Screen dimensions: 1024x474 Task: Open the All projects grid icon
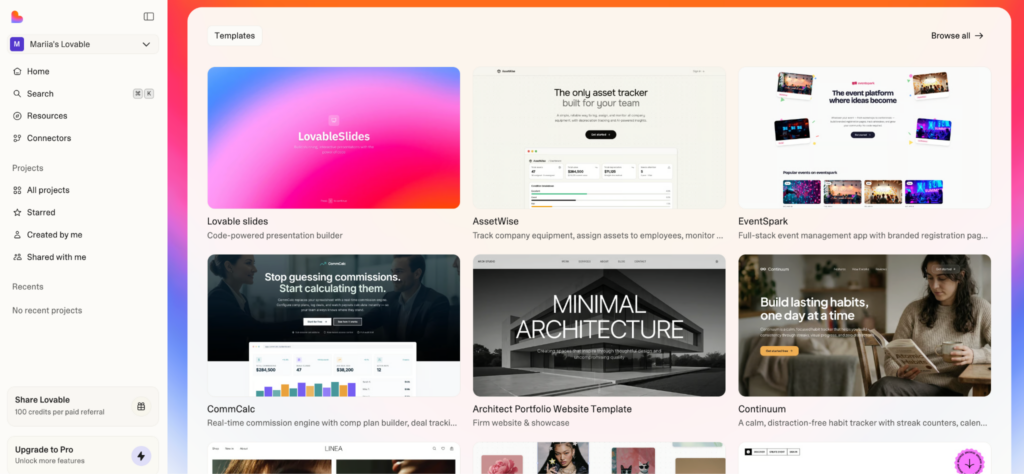pyautogui.click(x=17, y=190)
